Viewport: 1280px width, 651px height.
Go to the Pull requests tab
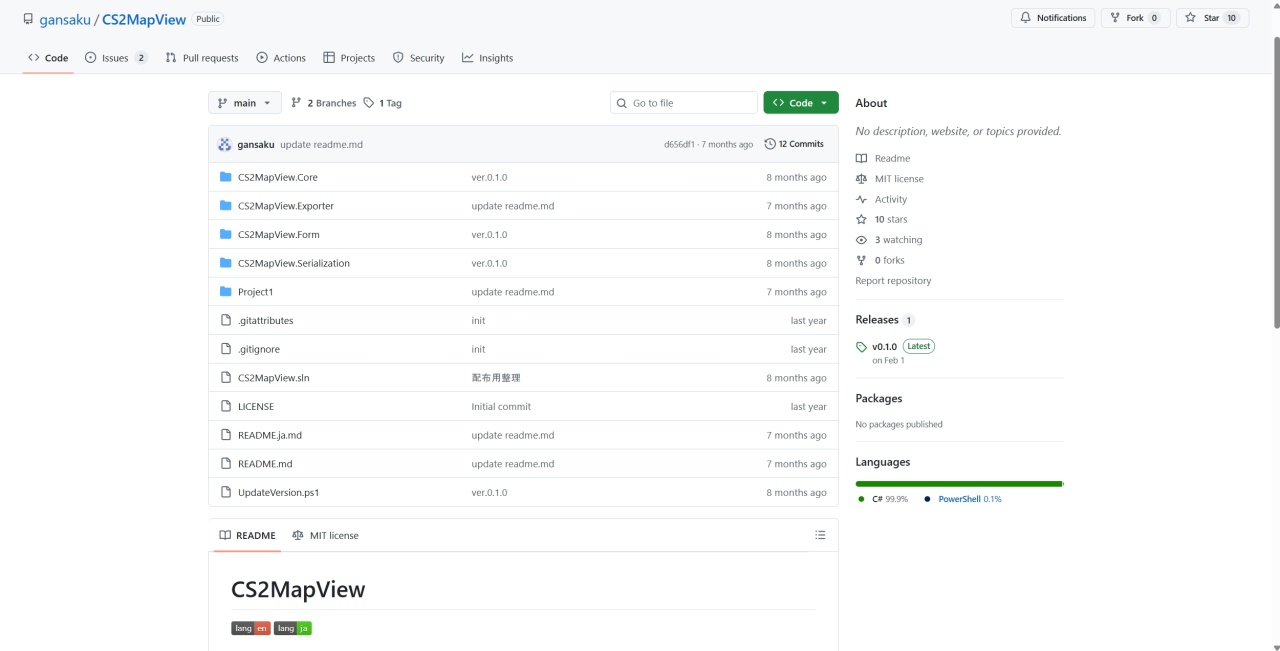202,58
